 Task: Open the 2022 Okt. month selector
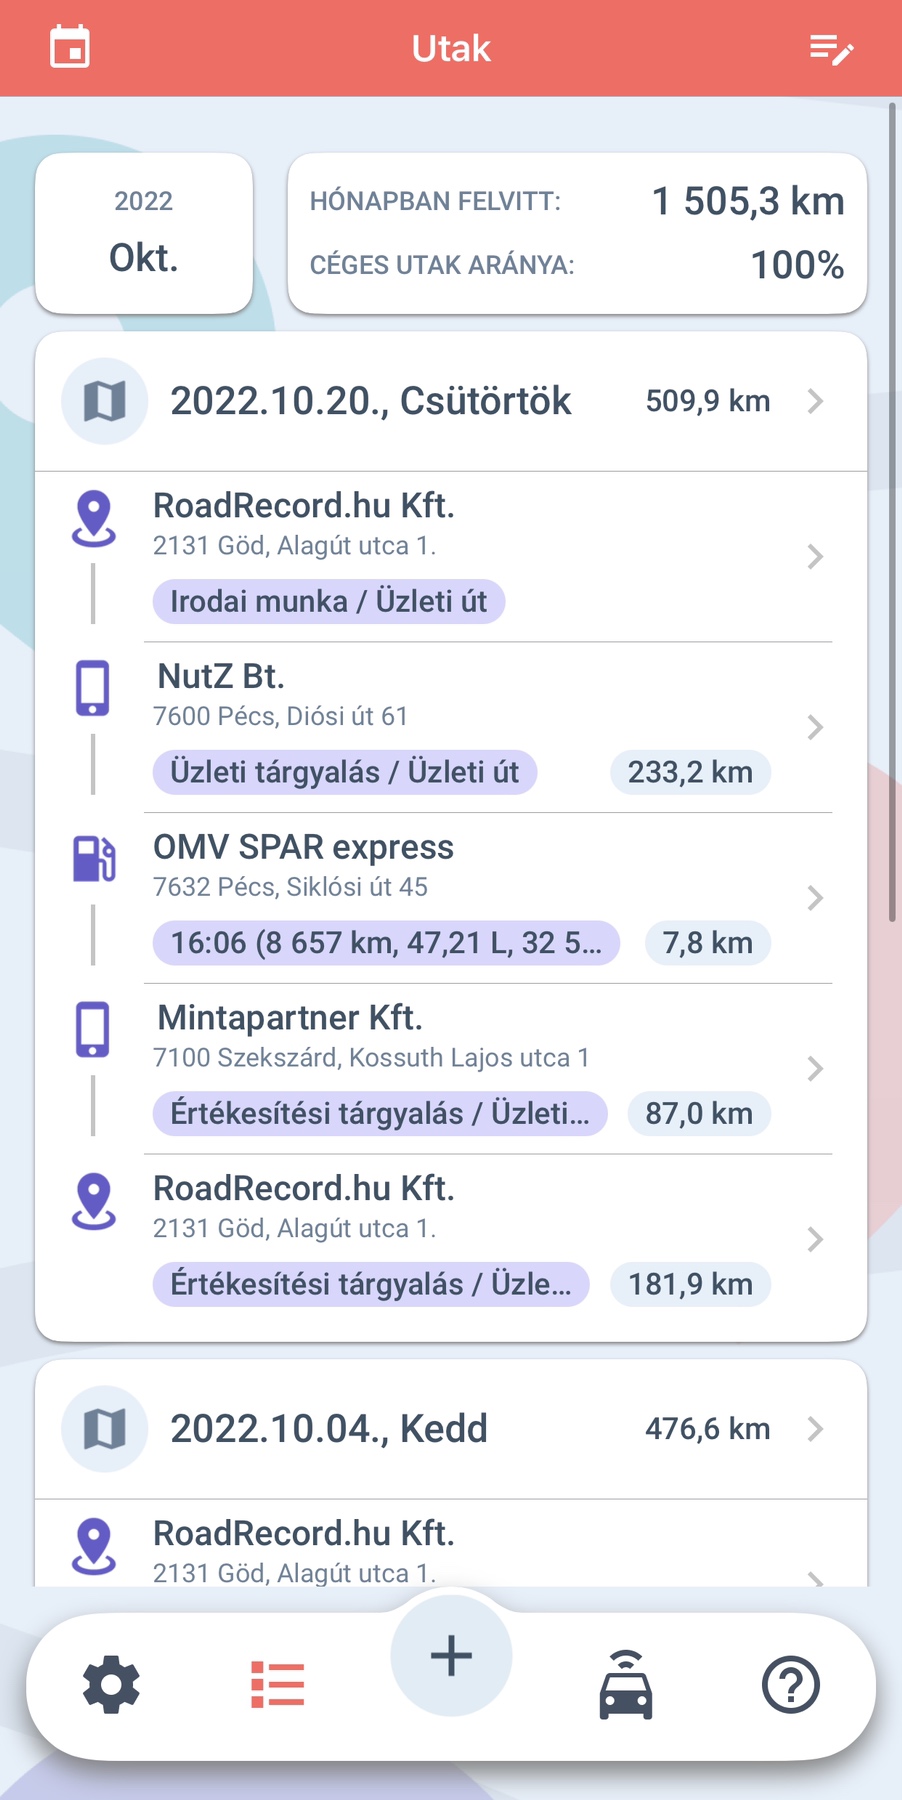(144, 233)
